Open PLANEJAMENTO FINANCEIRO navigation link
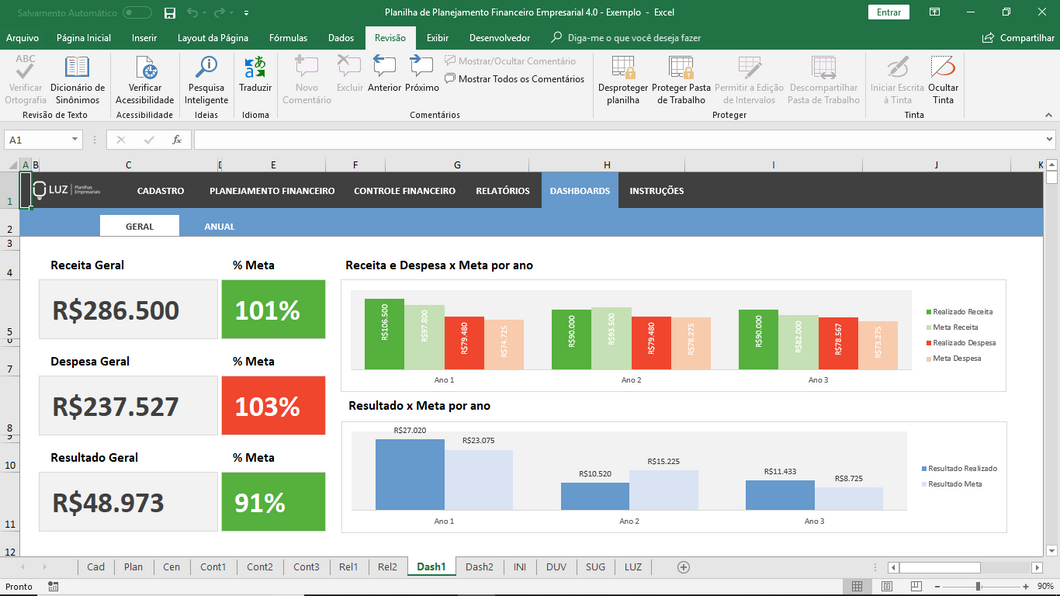The width and height of the screenshot is (1060, 596). (272, 191)
